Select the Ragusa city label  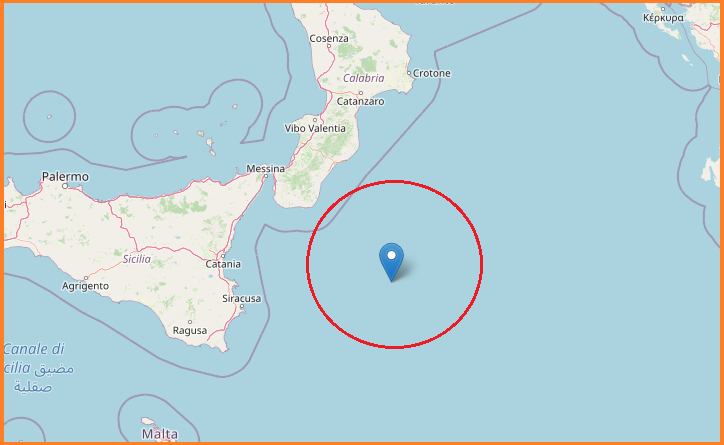click(x=190, y=331)
